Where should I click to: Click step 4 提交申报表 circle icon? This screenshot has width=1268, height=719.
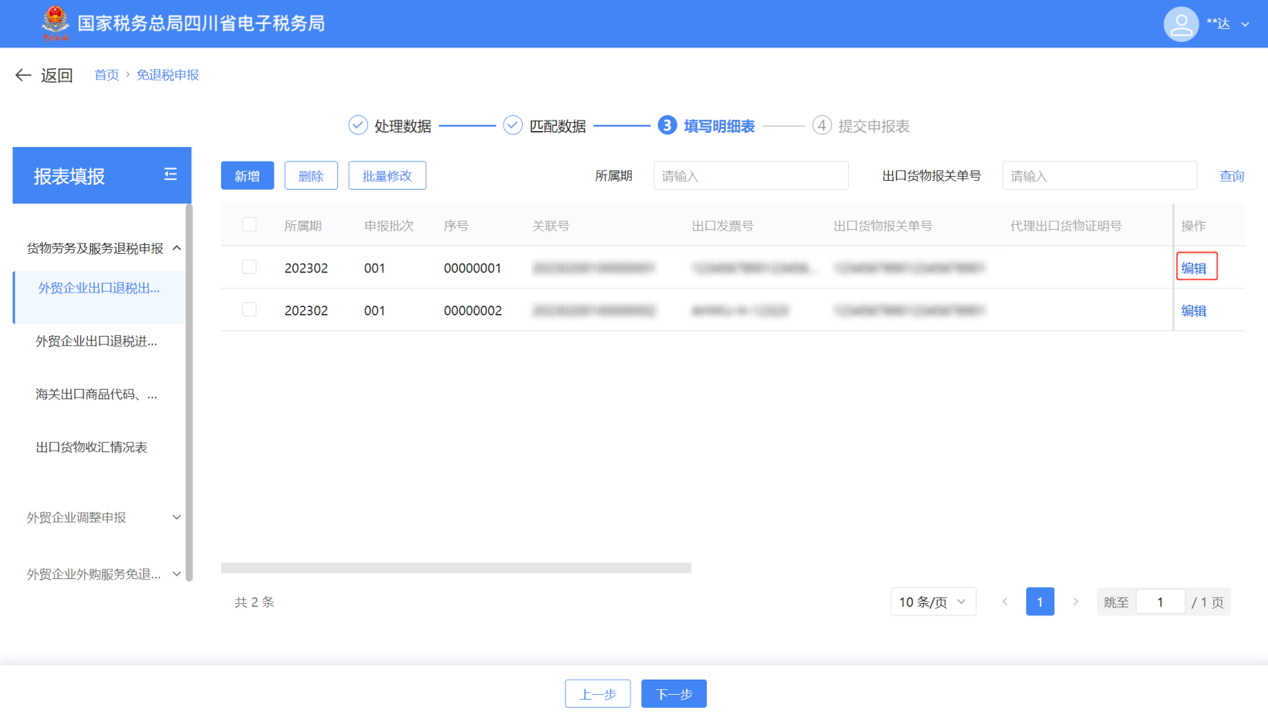click(822, 125)
